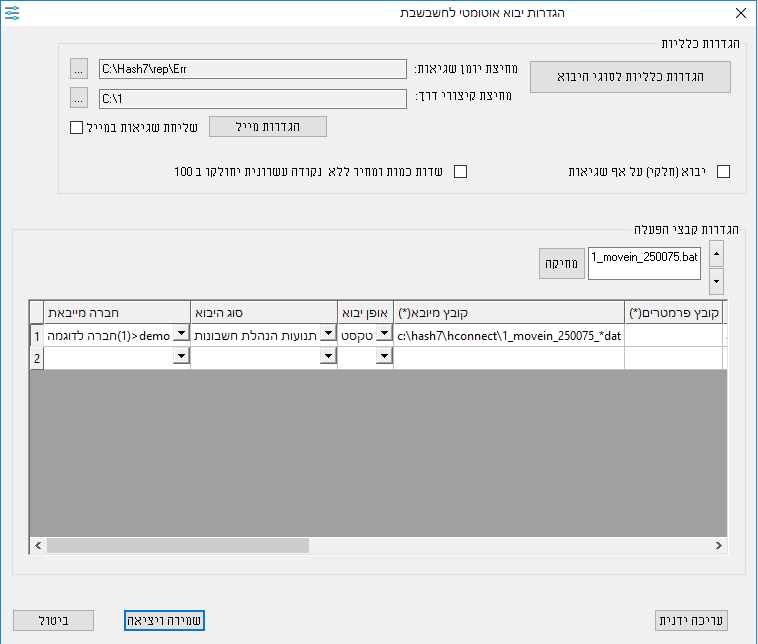Browse for the shortcuts folder (C:\1)

(79, 98)
